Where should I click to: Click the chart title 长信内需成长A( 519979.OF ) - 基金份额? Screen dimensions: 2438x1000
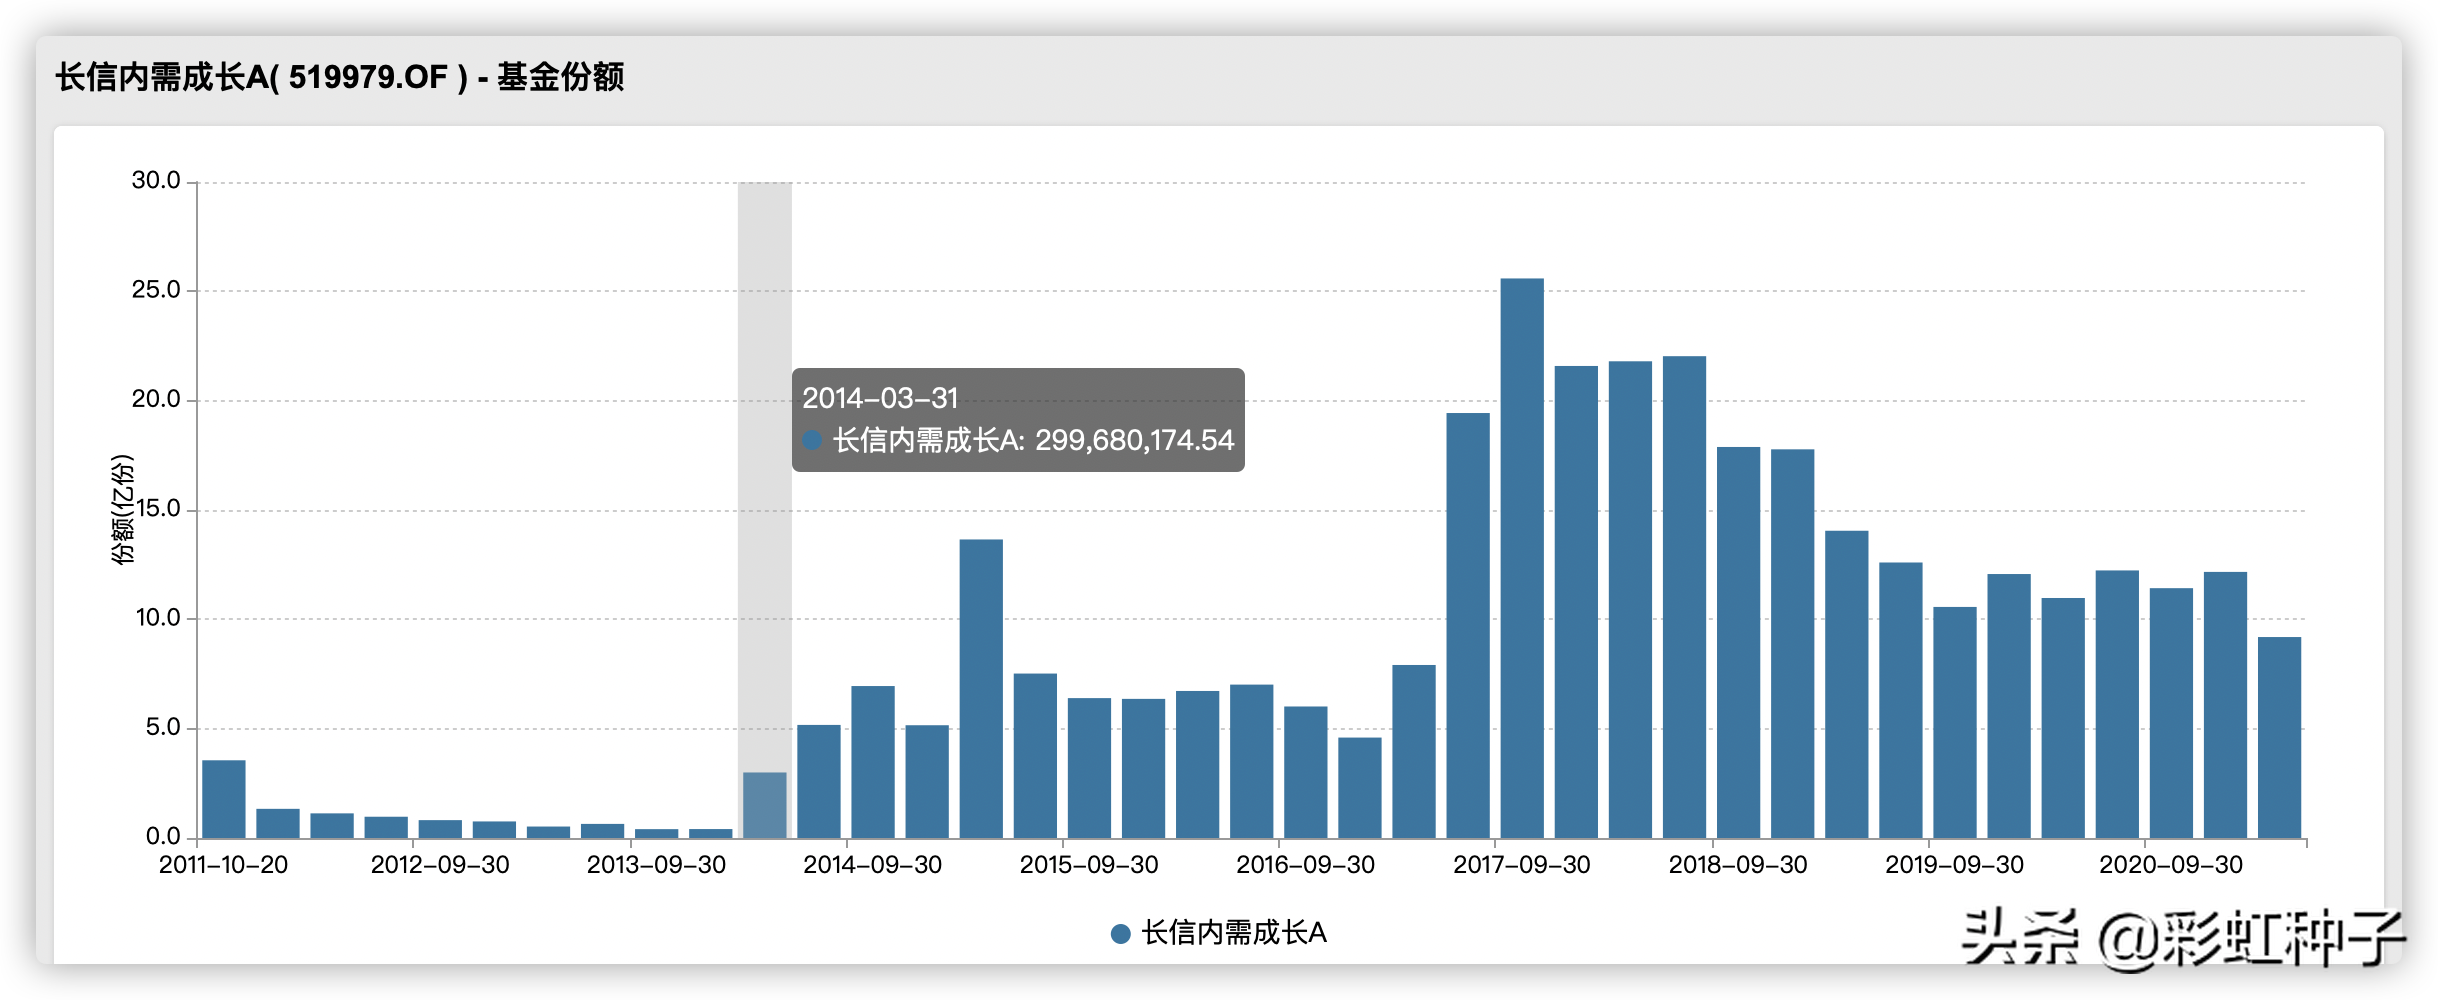point(340,77)
